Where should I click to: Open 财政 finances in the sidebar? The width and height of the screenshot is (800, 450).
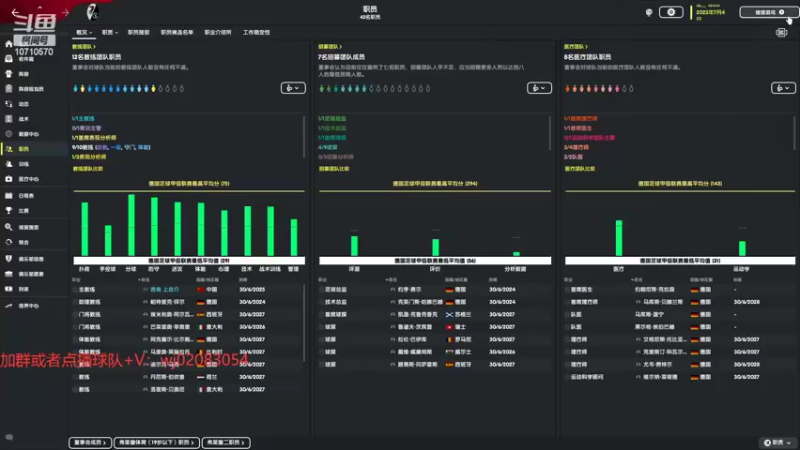[17, 289]
